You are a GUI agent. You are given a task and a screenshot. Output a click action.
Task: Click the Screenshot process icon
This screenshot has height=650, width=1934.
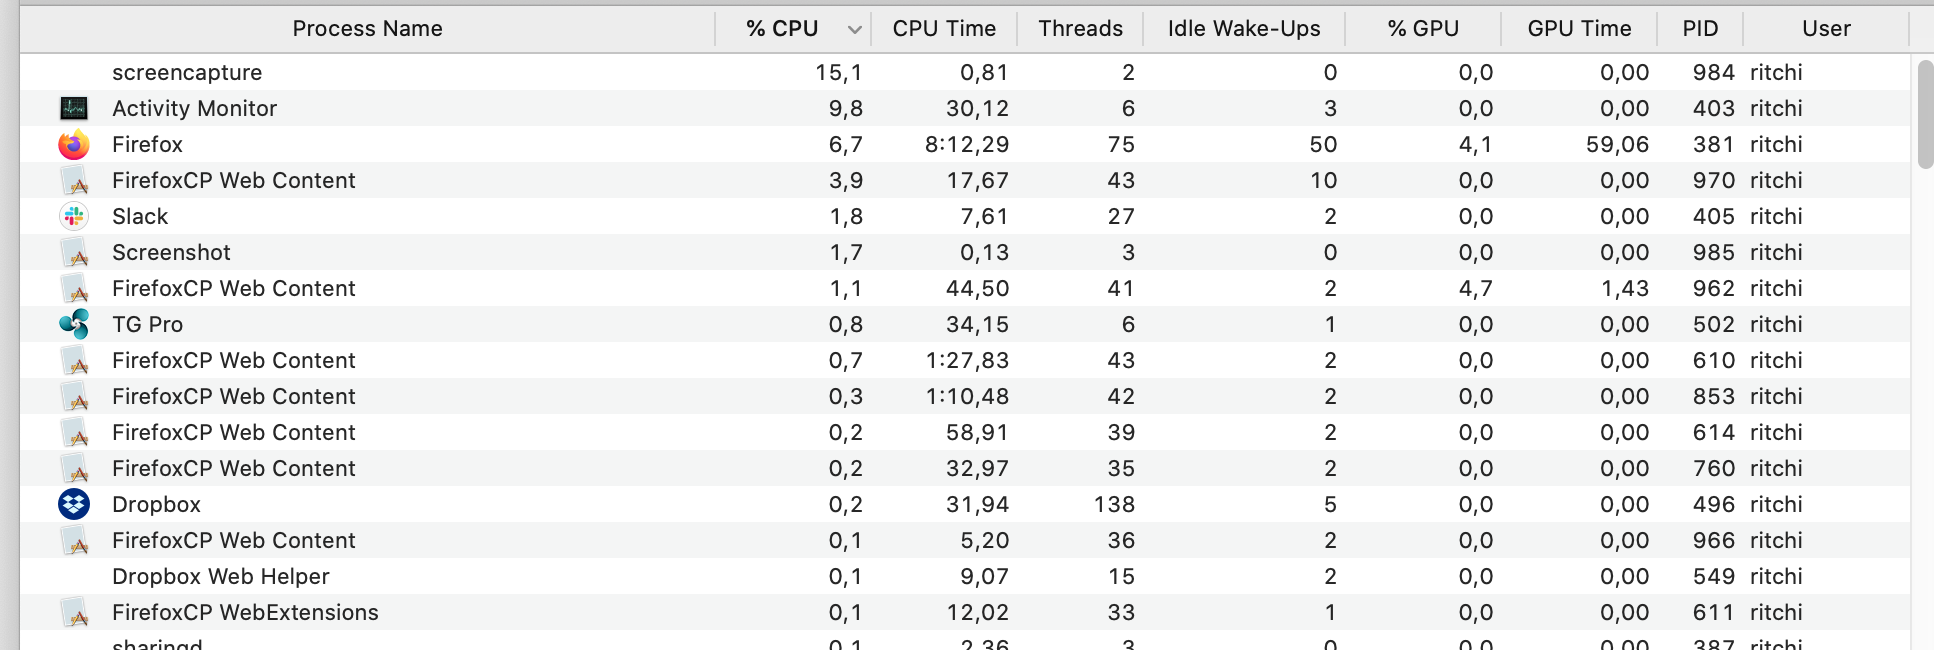pyautogui.click(x=74, y=253)
